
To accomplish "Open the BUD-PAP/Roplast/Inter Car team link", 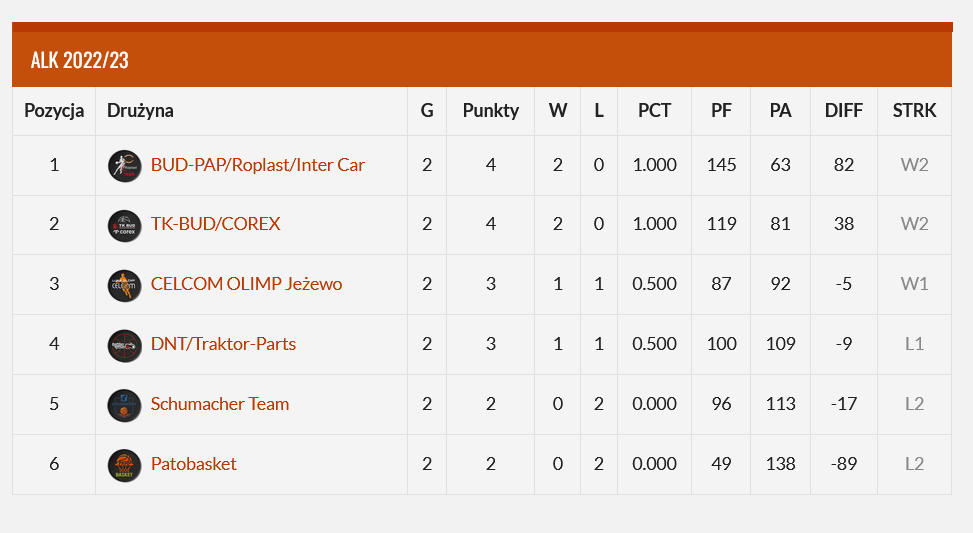I will pos(258,165).
